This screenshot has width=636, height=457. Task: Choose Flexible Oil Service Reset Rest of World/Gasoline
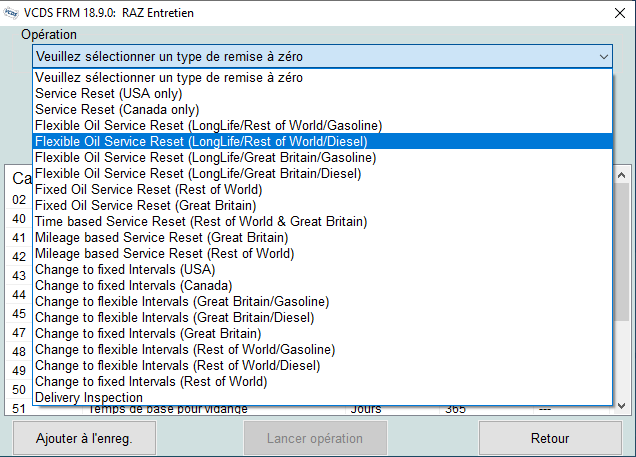click(x=208, y=125)
